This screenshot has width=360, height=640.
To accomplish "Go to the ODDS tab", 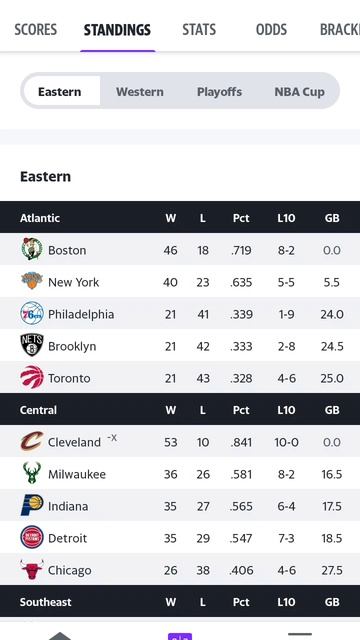I will [x=271, y=30].
